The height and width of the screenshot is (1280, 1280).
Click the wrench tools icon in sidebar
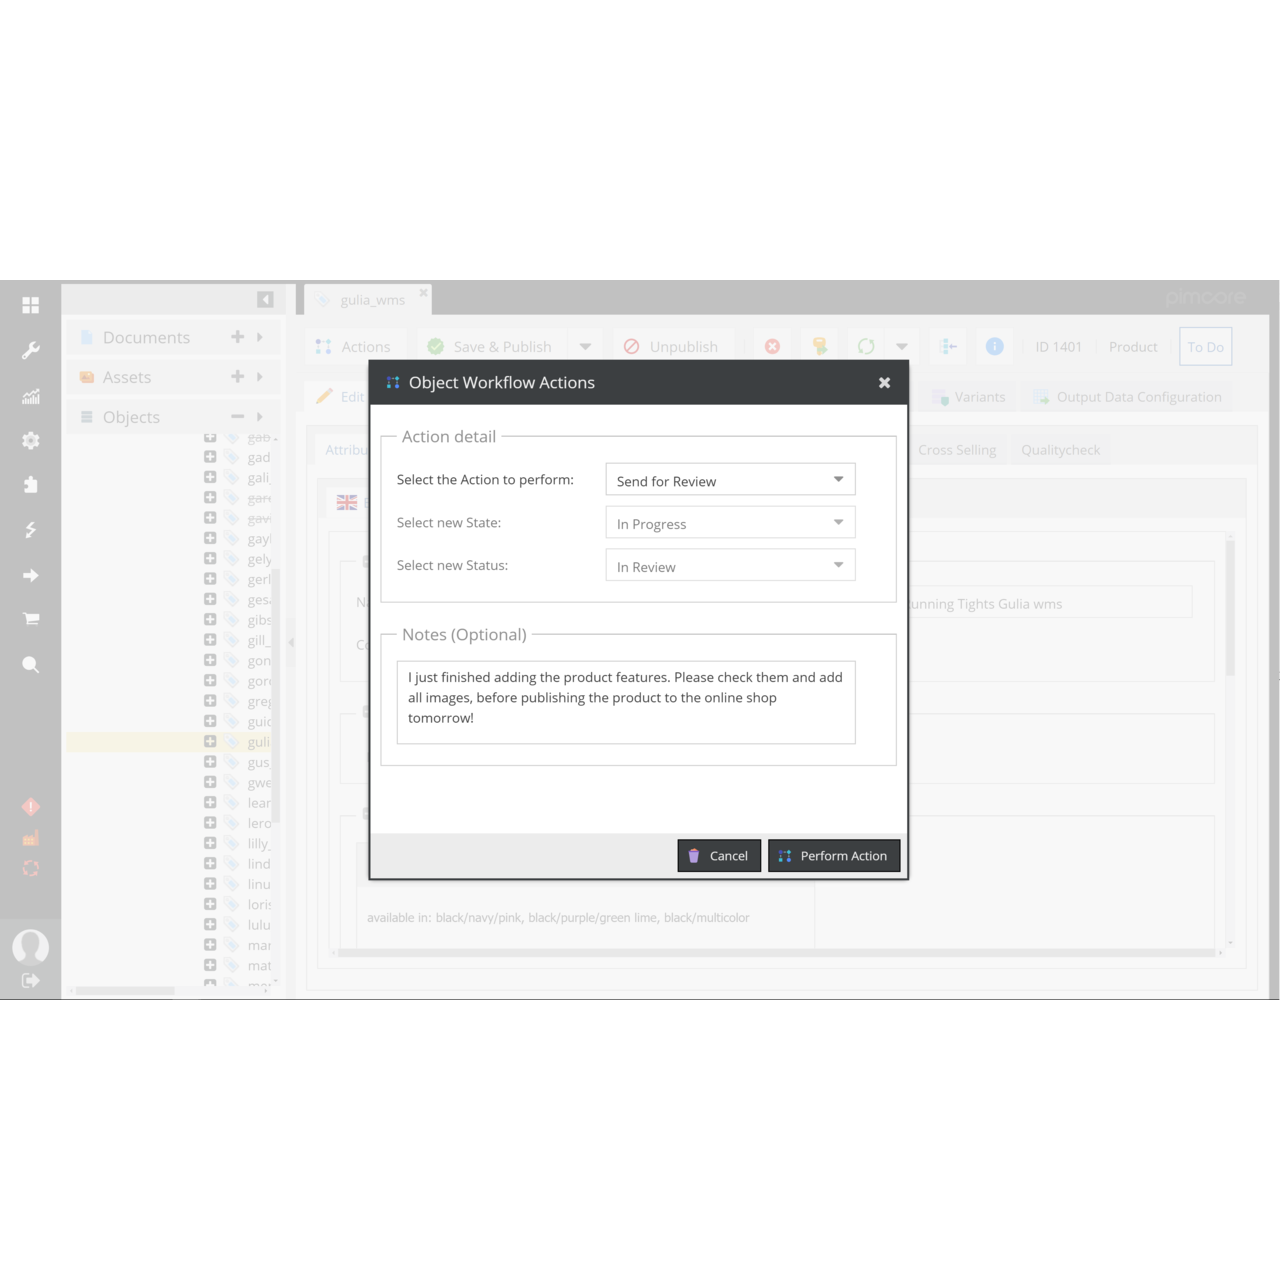pyautogui.click(x=31, y=350)
